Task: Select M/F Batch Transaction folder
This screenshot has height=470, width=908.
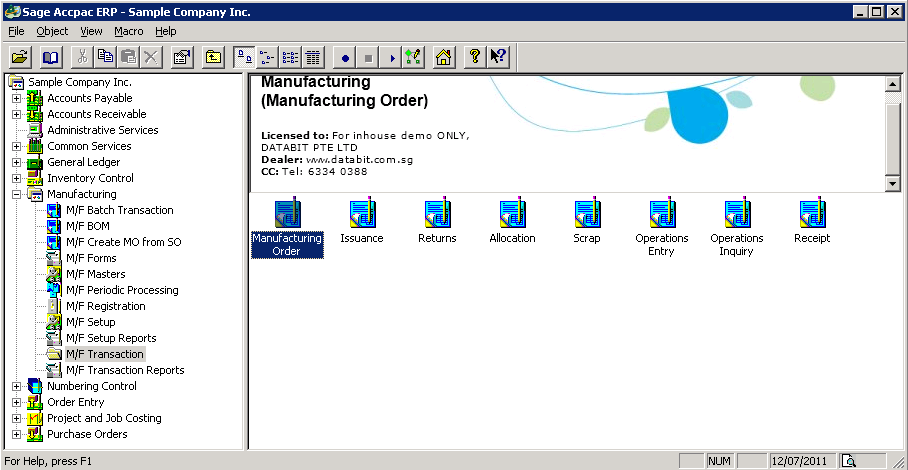Action: (x=119, y=210)
